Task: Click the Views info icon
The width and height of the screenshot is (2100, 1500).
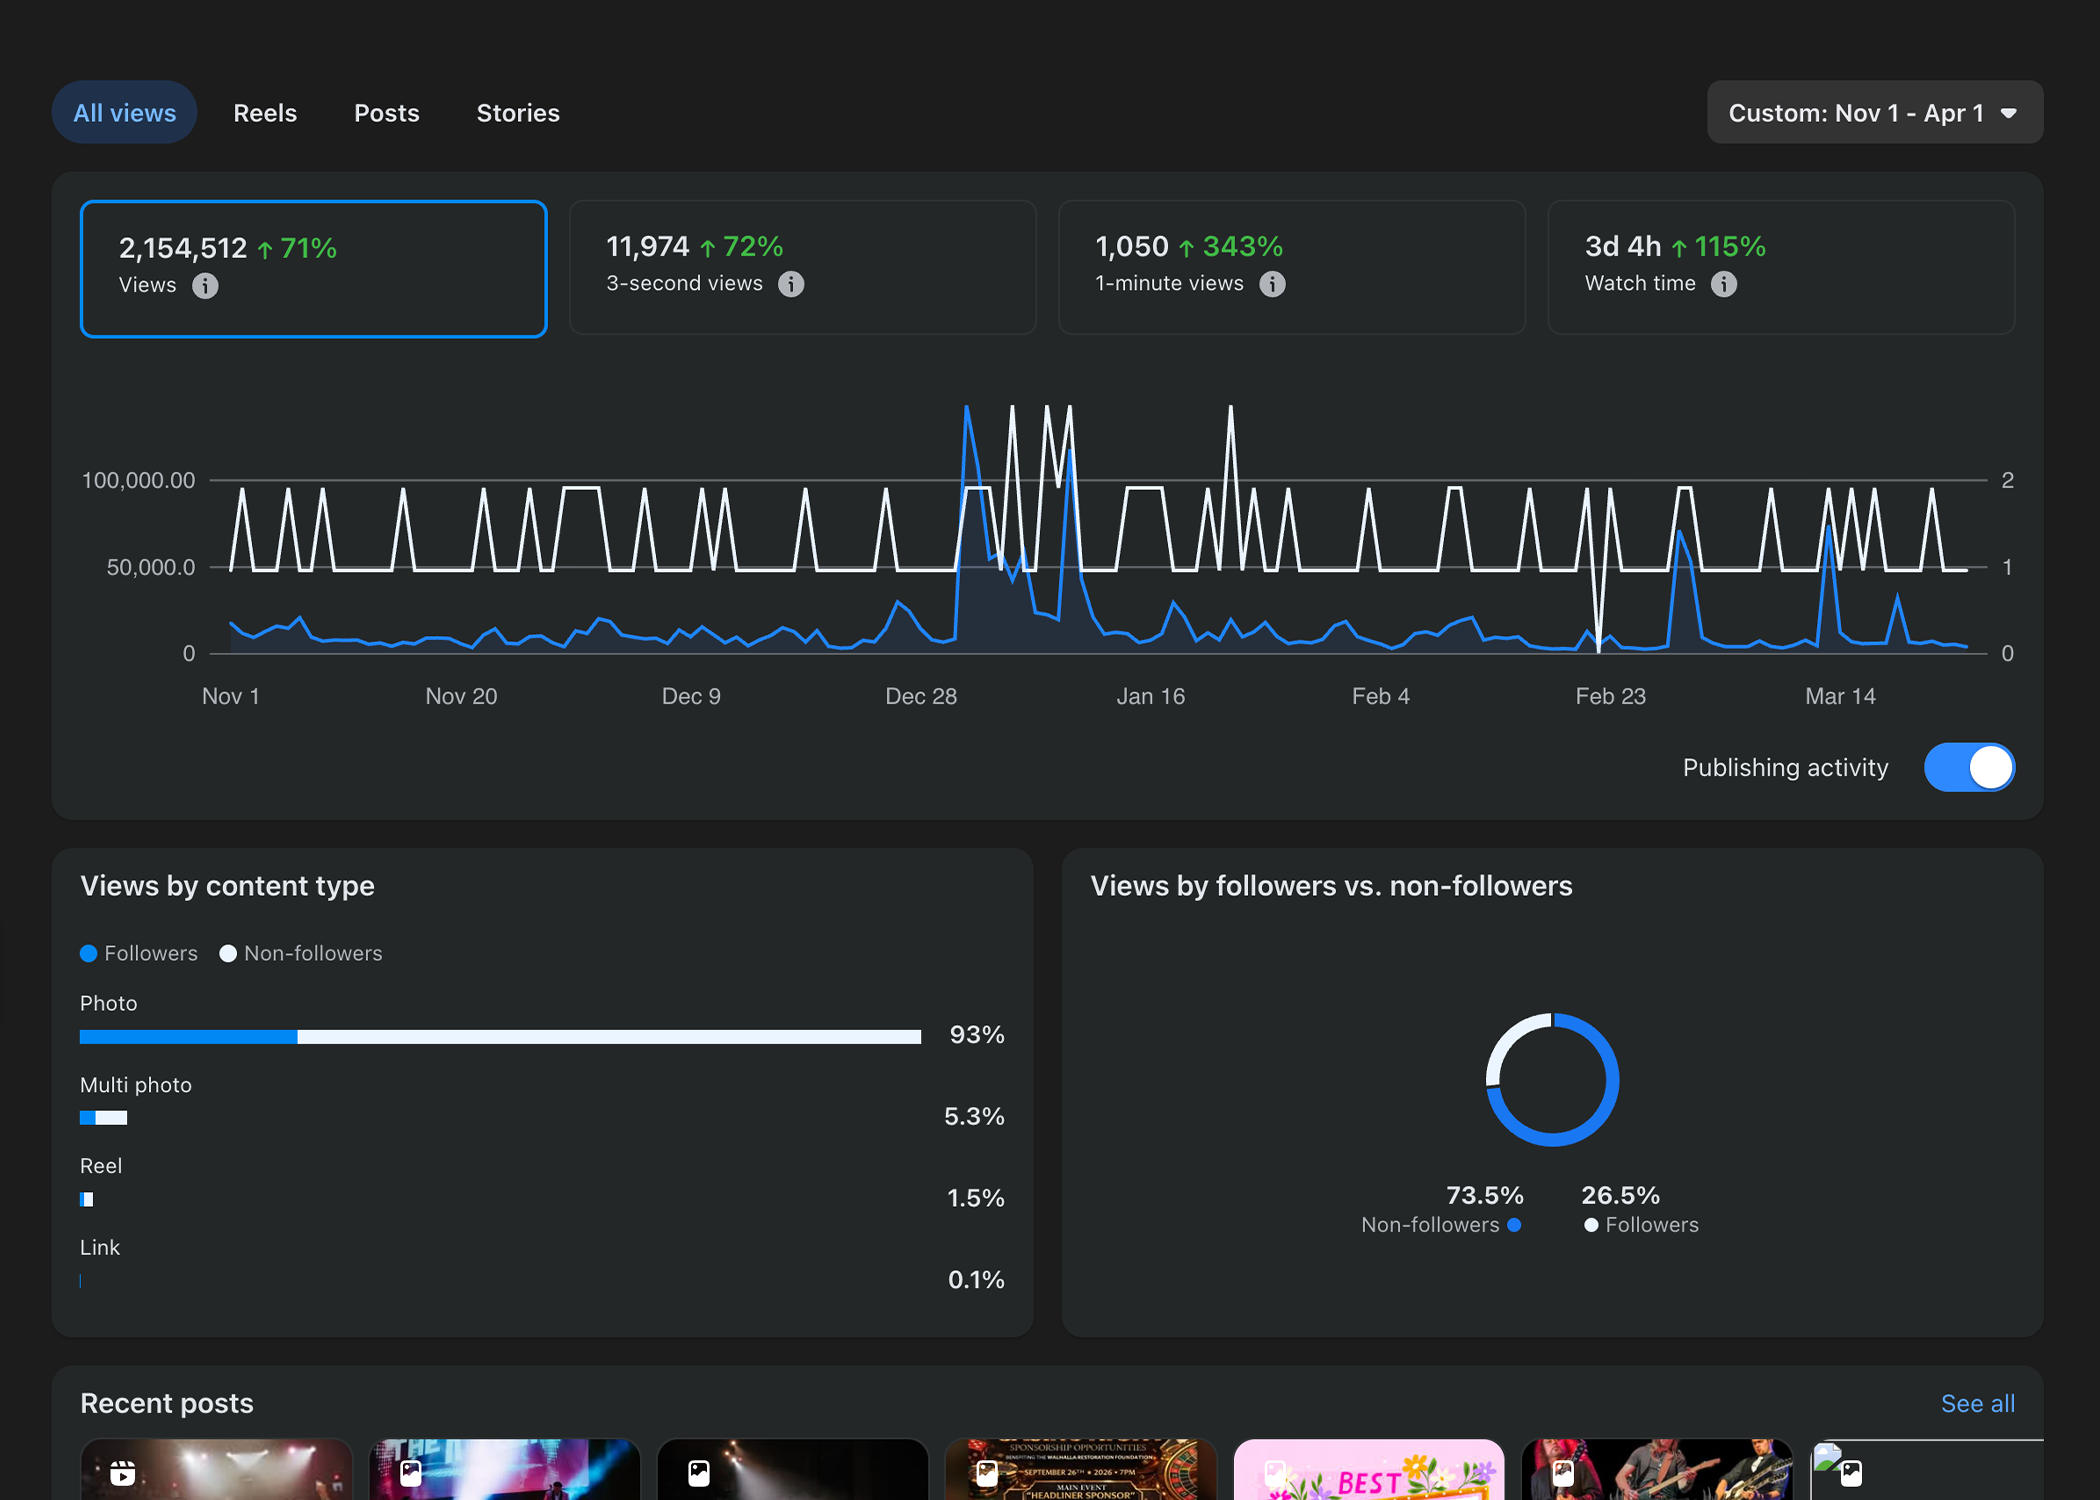Action: coord(205,286)
